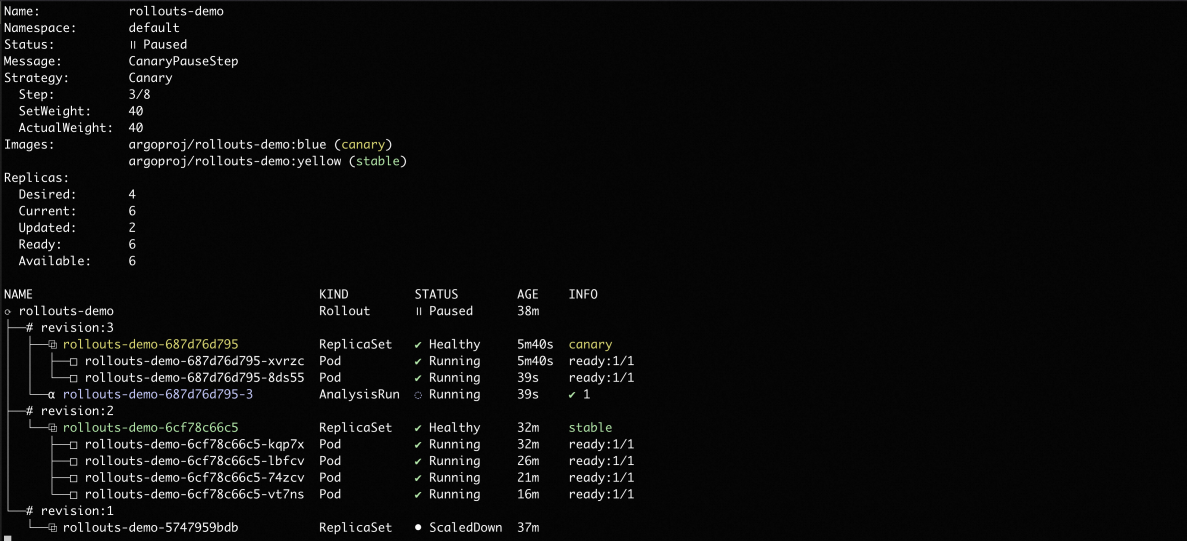Click the Running checkmark for pod vt7ns
1187x541 pixels.
click(418, 494)
